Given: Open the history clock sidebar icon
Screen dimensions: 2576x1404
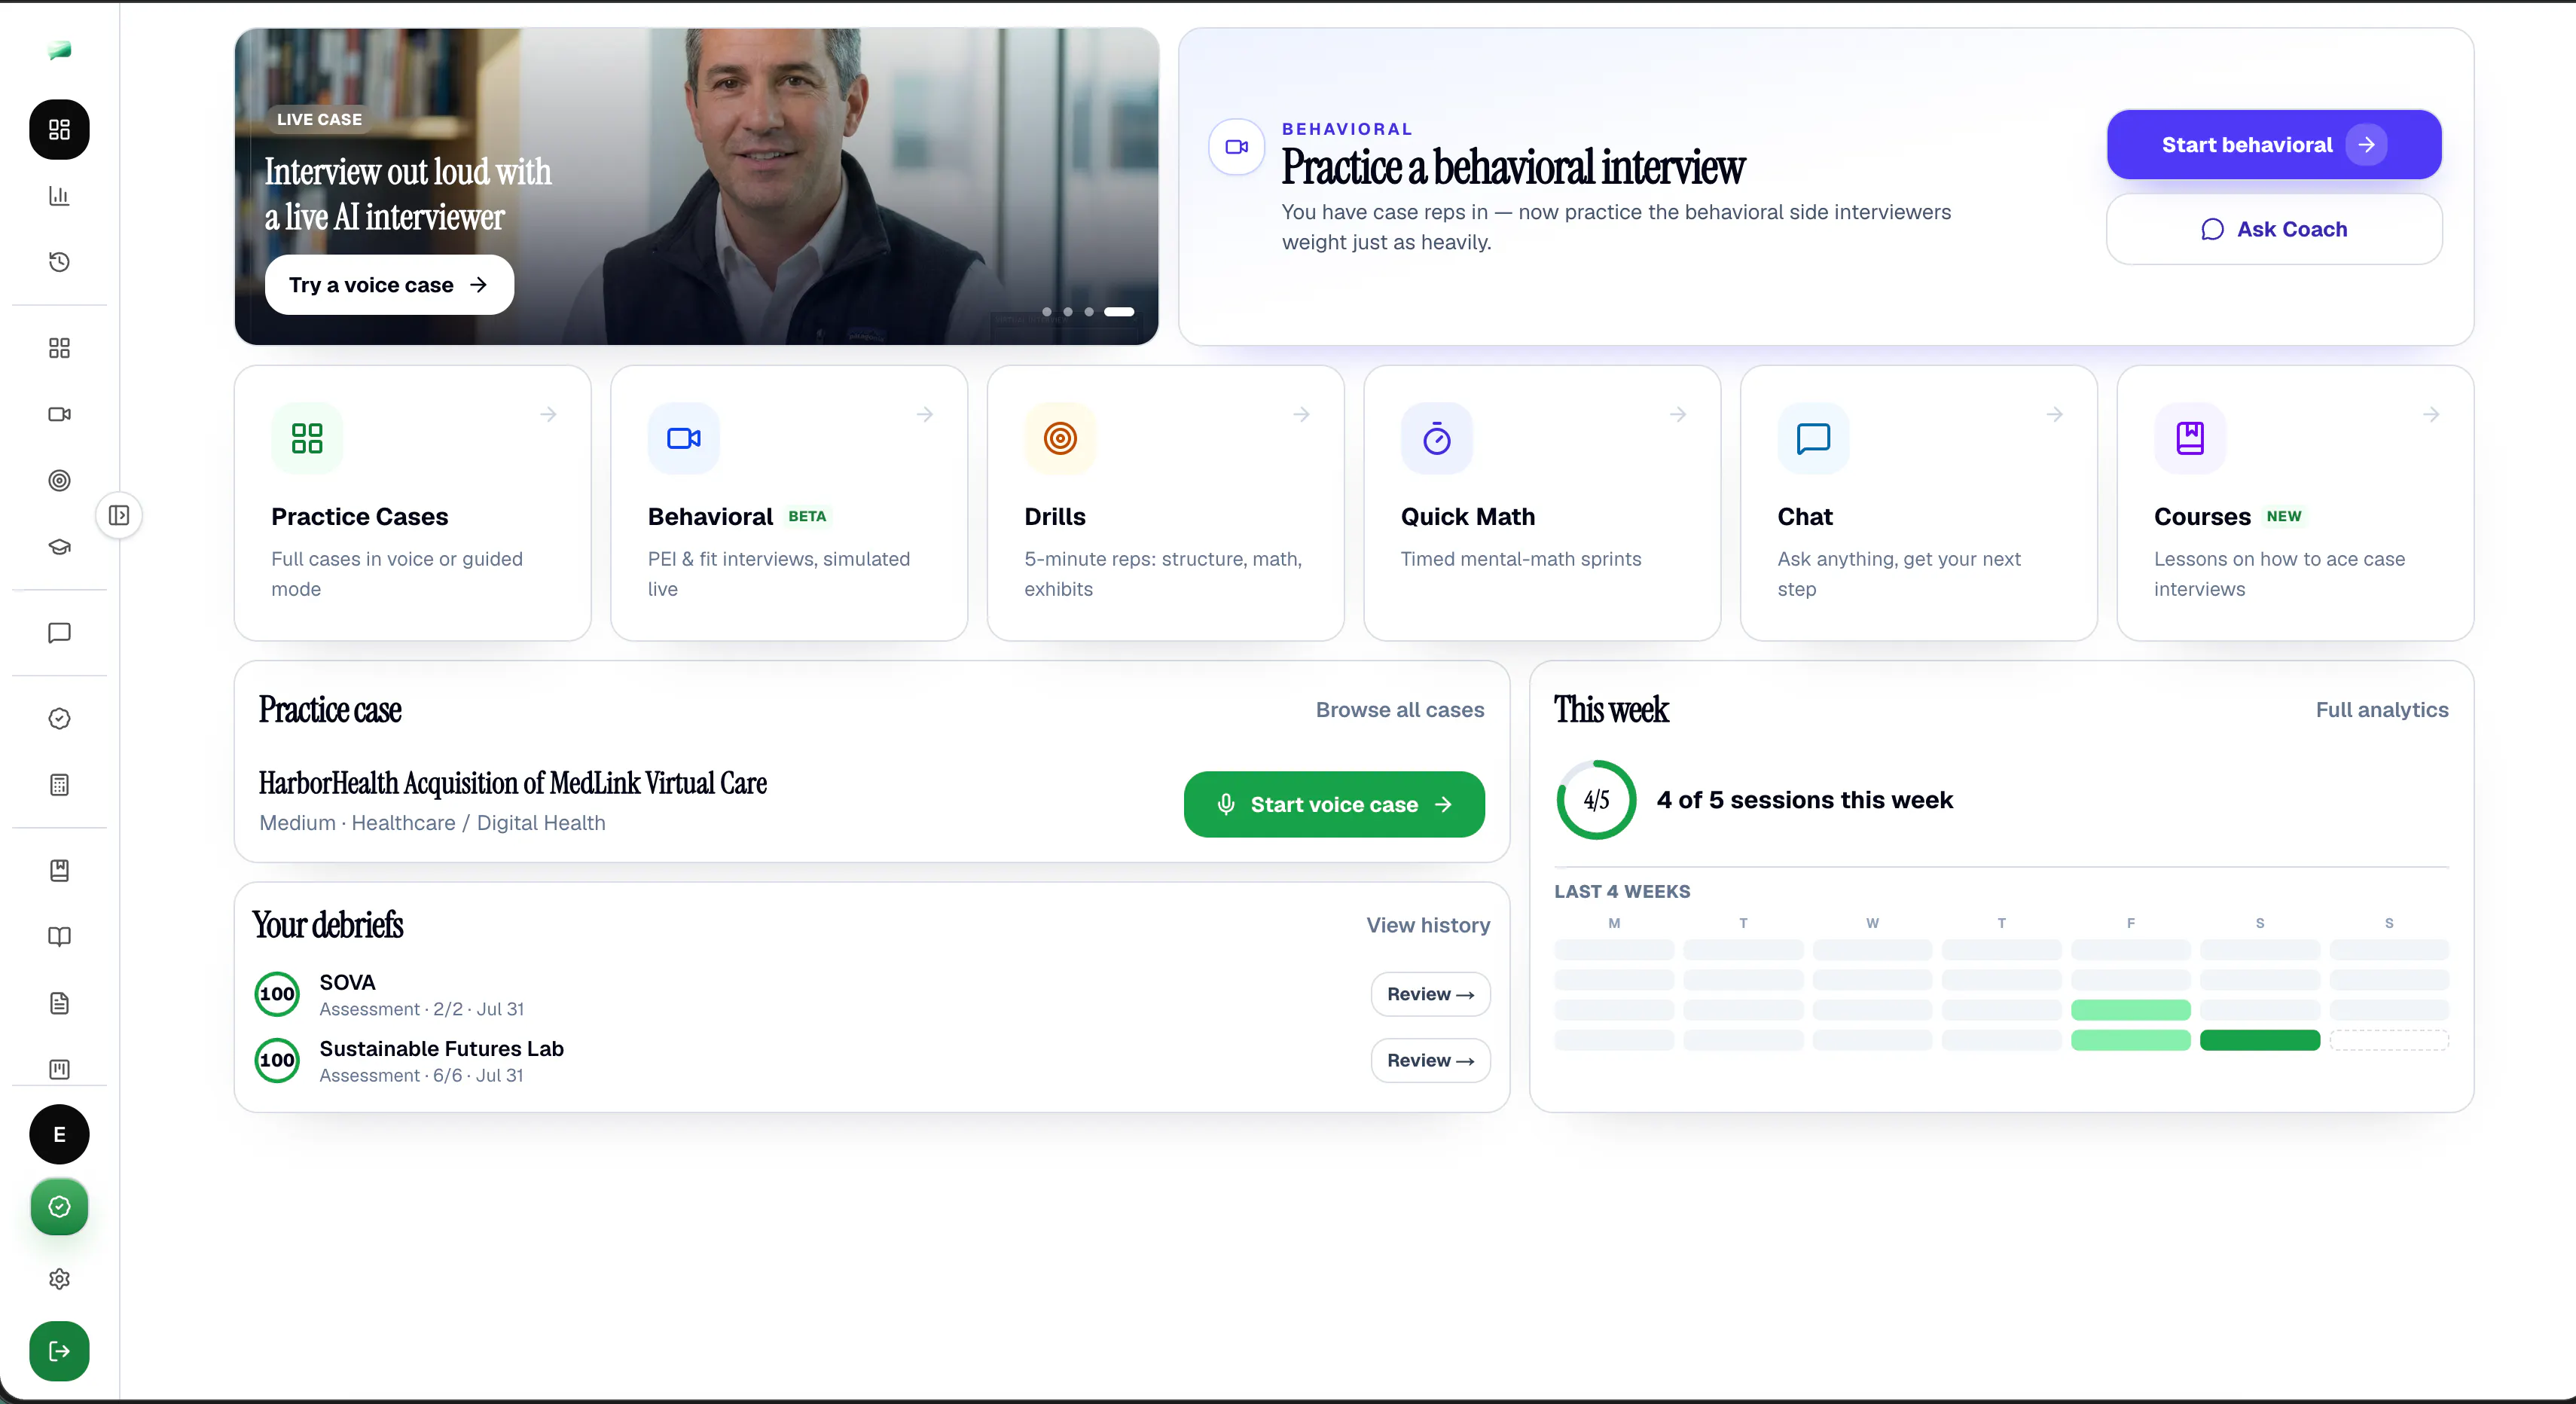Looking at the screenshot, I should [x=59, y=262].
